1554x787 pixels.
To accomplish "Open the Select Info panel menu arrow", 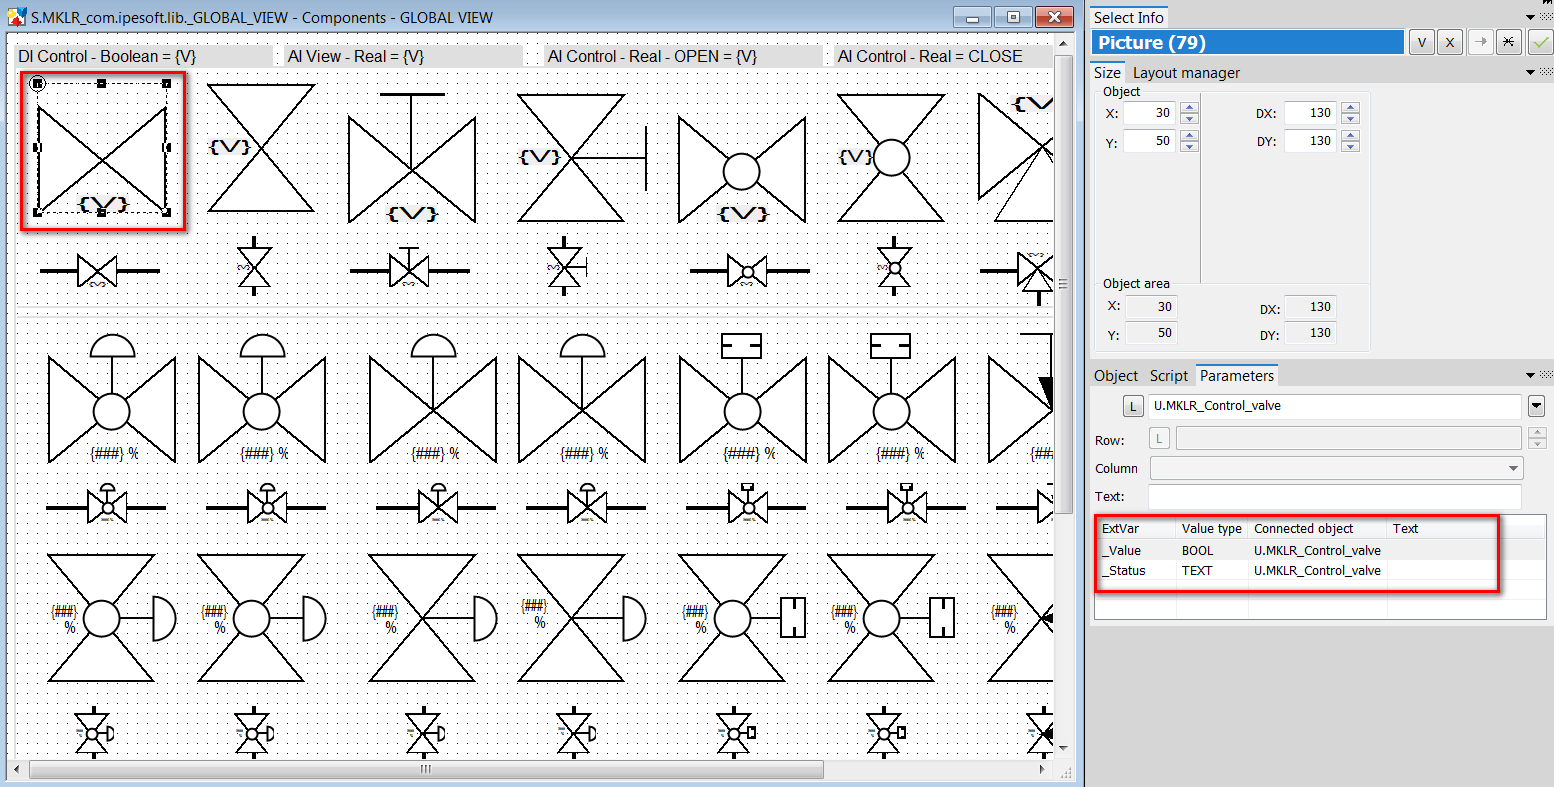I will 1530,17.
